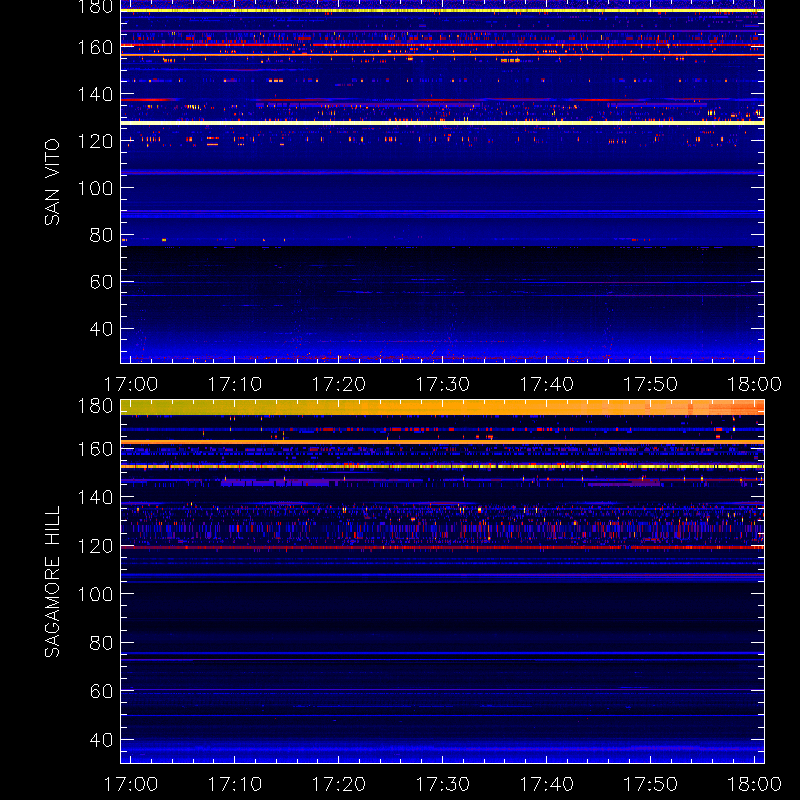Viewport: 800px width, 800px height.
Task: Select the 100 label on San Vito axis
Action: (x=95, y=188)
